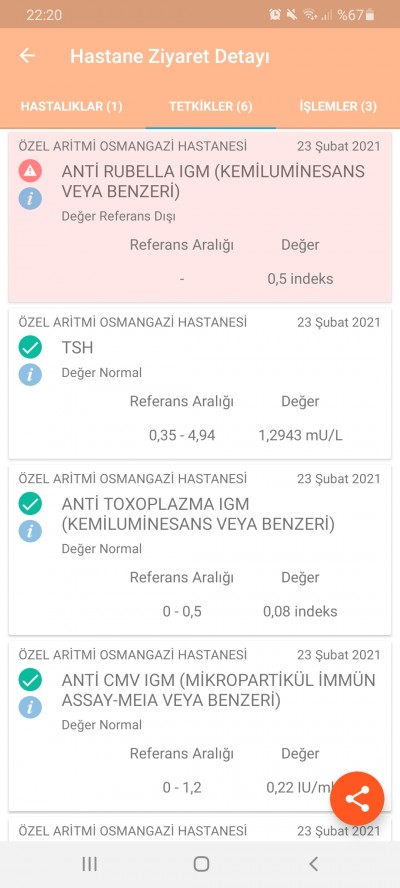Tap the red warning icon on Rubella
Screen dimensions: 400x888
pyautogui.click(x=30, y=170)
